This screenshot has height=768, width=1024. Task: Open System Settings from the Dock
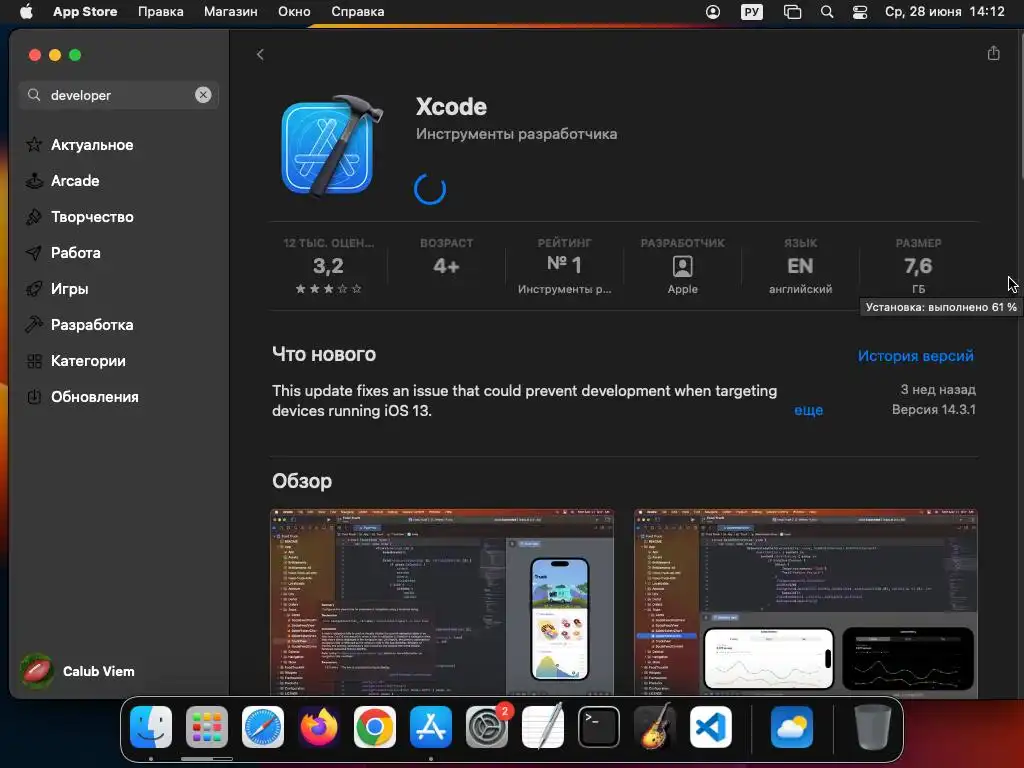[x=487, y=727]
